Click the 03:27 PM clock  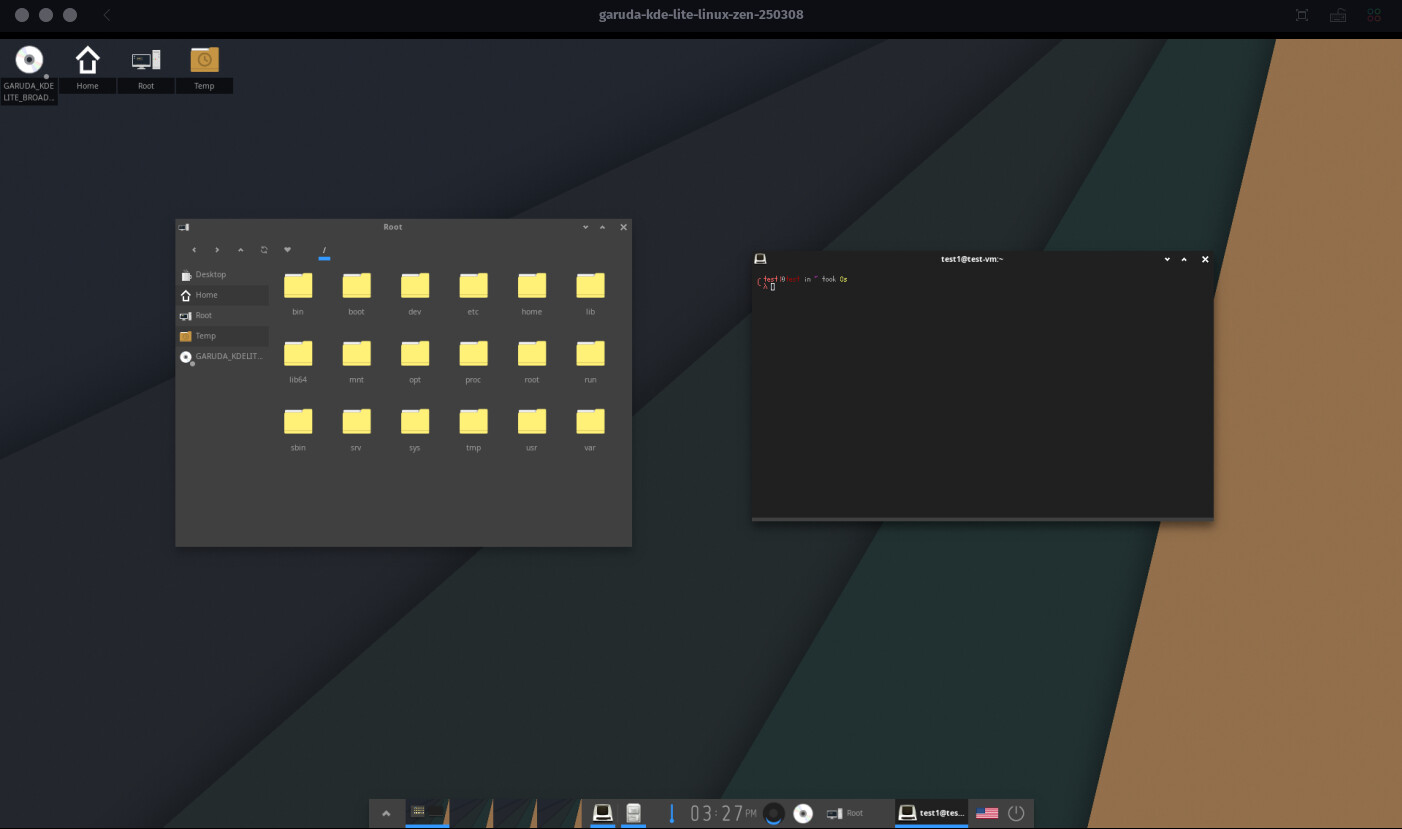point(723,813)
